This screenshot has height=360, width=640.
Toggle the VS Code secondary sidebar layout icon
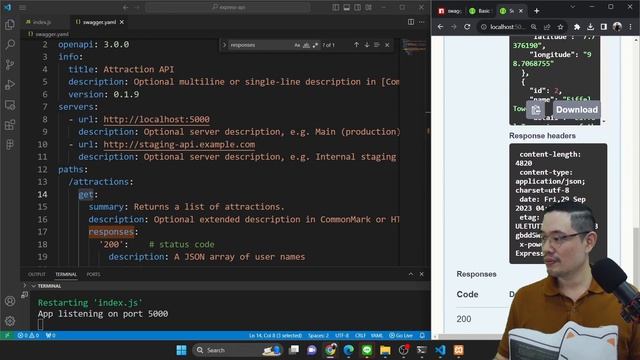pyautogui.click(x=358, y=7)
